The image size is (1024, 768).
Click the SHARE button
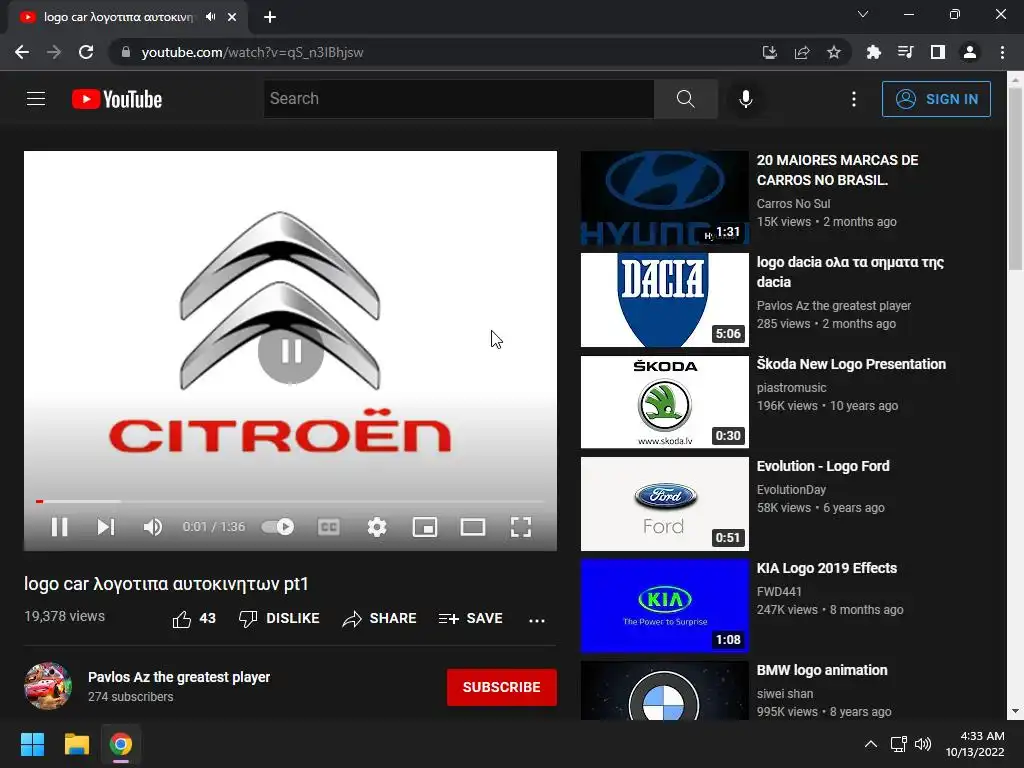pyautogui.click(x=379, y=618)
